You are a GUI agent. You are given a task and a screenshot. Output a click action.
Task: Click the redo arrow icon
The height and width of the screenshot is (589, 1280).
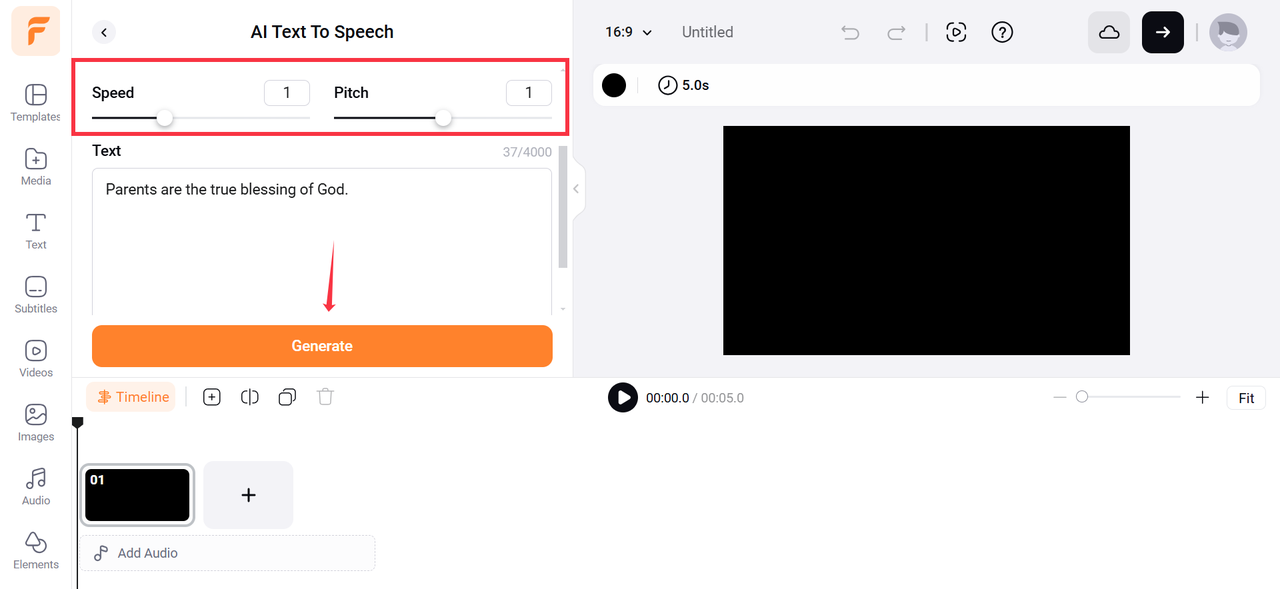896,32
